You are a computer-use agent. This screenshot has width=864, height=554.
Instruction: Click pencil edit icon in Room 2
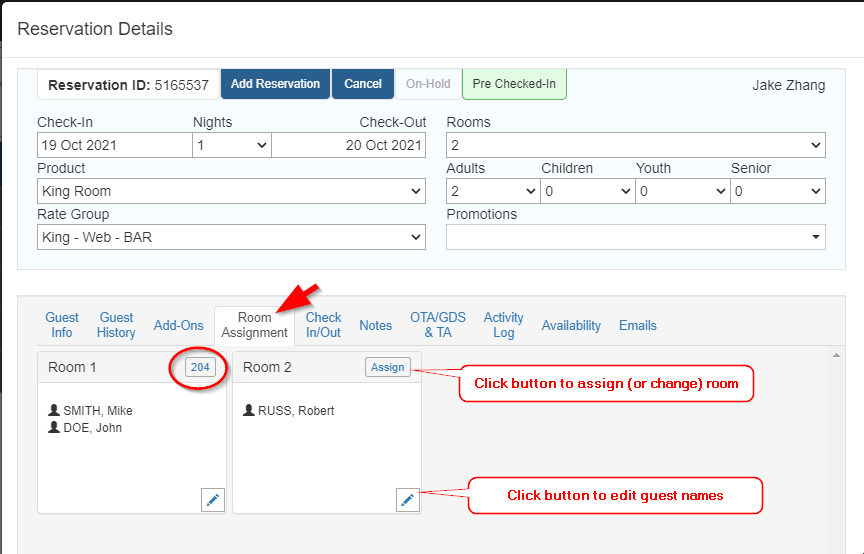[x=407, y=500]
